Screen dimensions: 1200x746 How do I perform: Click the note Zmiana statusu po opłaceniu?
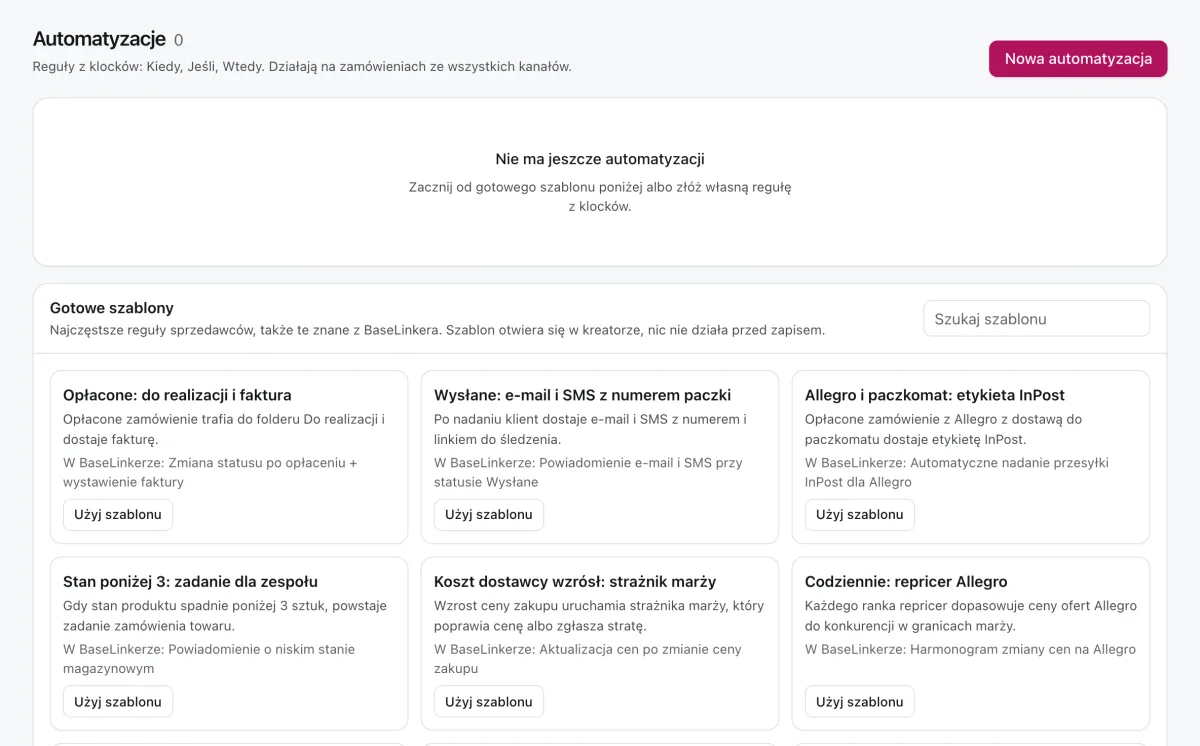pyautogui.click(x=210, y=472)
